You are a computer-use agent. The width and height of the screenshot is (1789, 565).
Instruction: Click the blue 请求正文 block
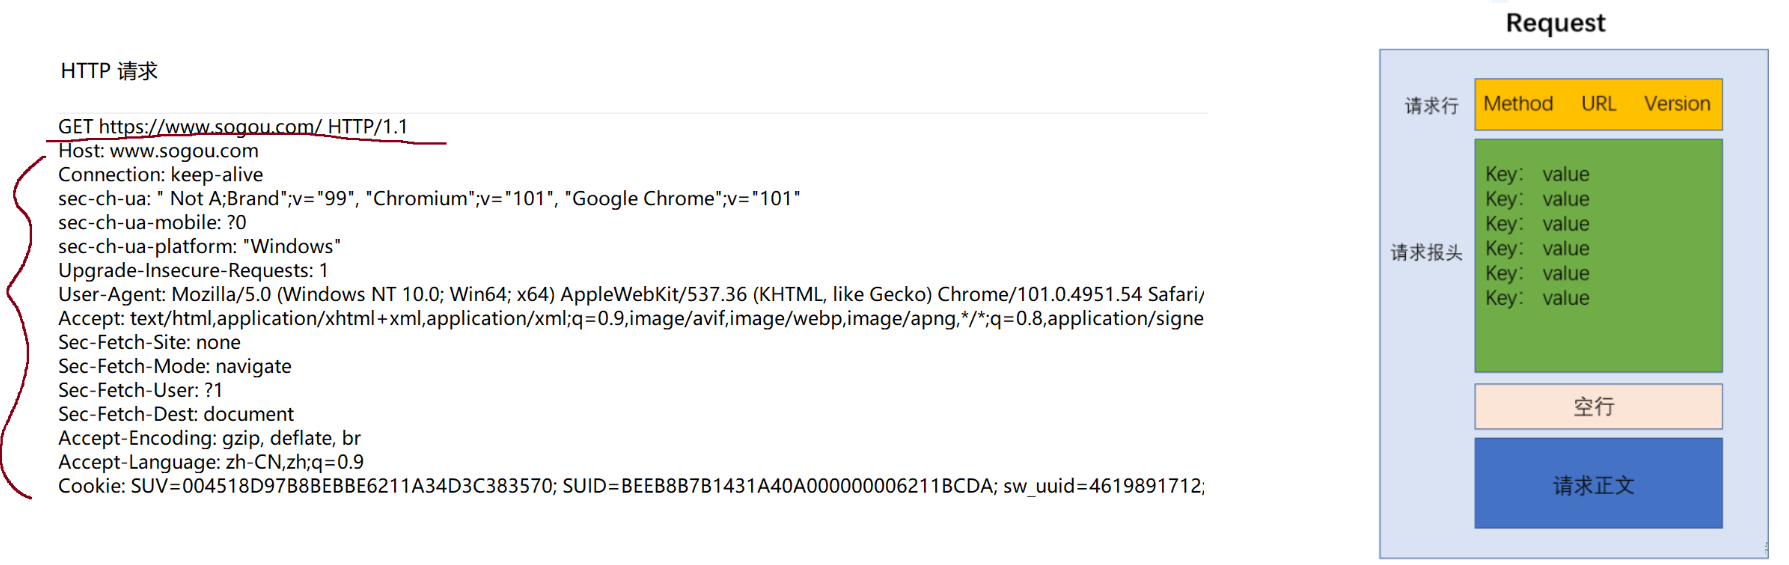[x=1598, y=483]
